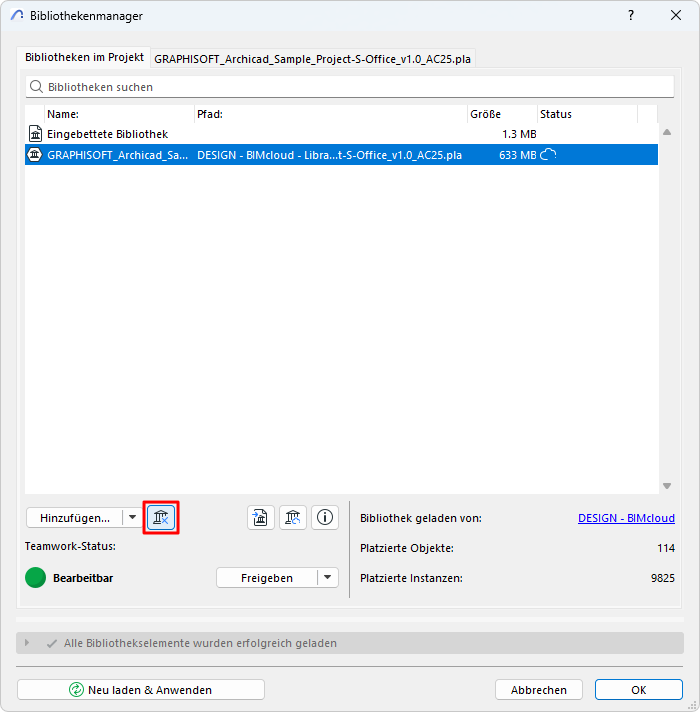This screenshot has width=700, height=712.
Task: Sort by the Name: column header
Action: pyautogui.click(x=119, y=114)
